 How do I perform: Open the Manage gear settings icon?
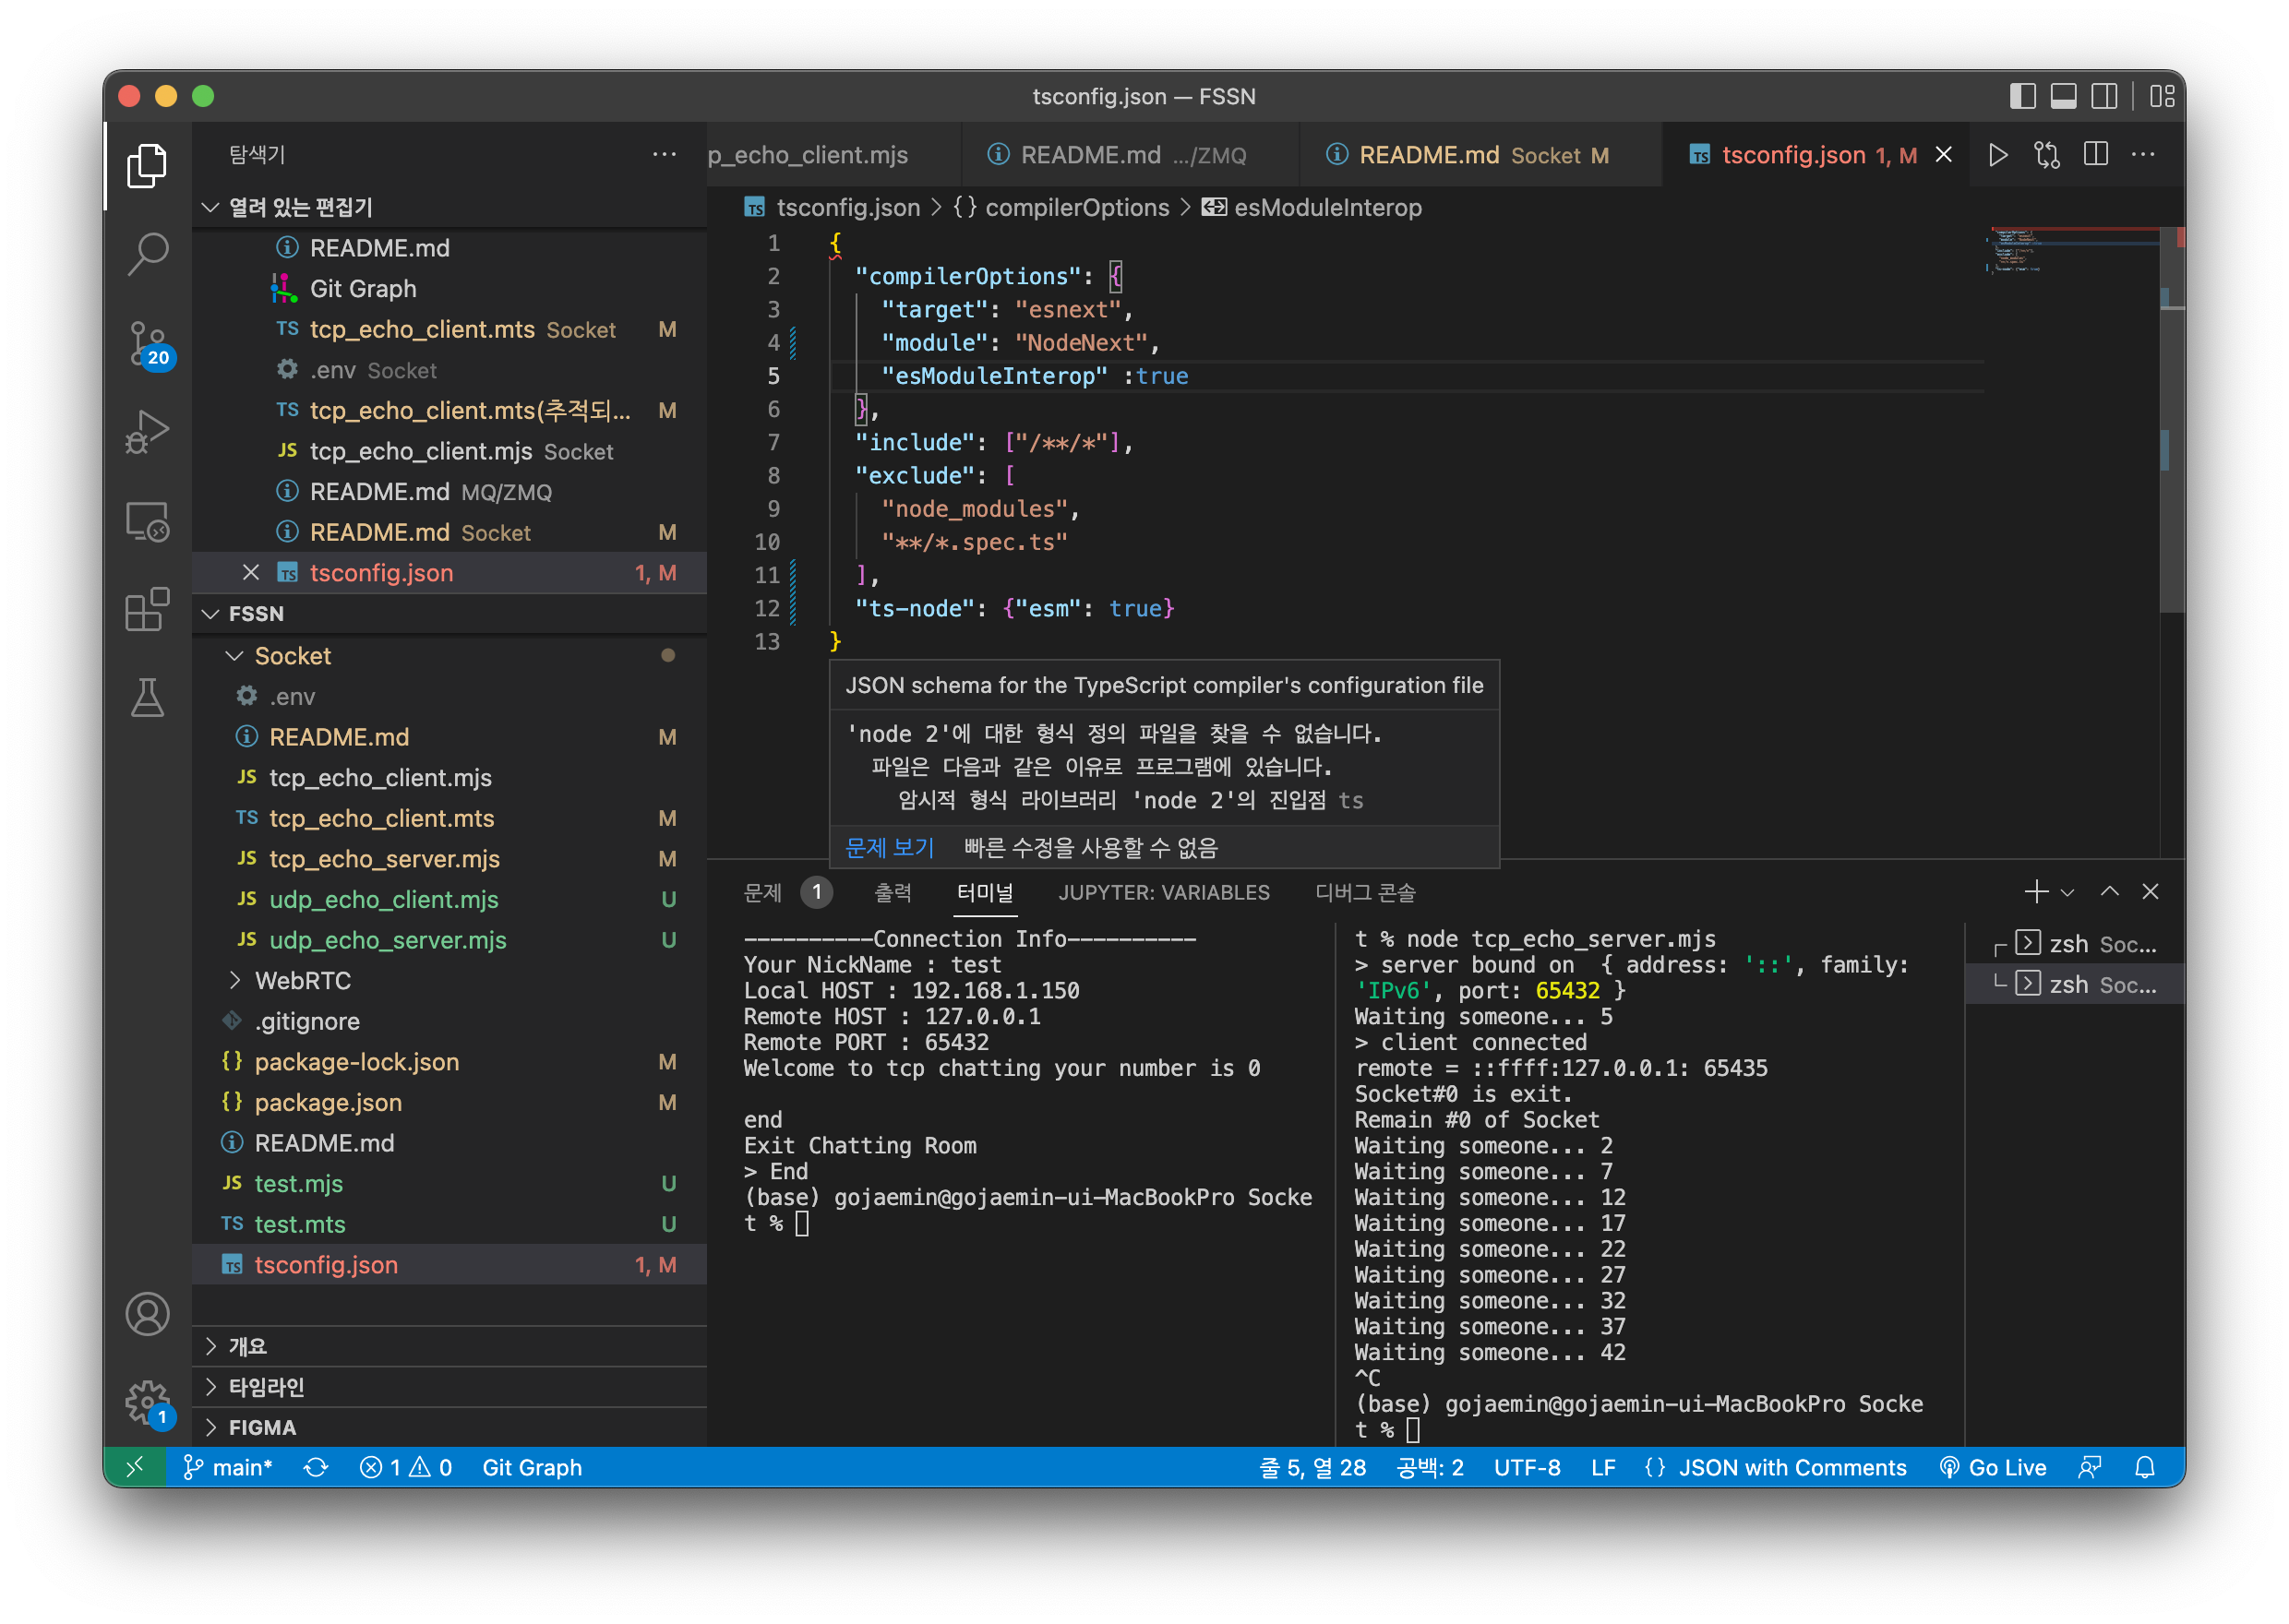pyautogui.click(x=147, y=1402)
